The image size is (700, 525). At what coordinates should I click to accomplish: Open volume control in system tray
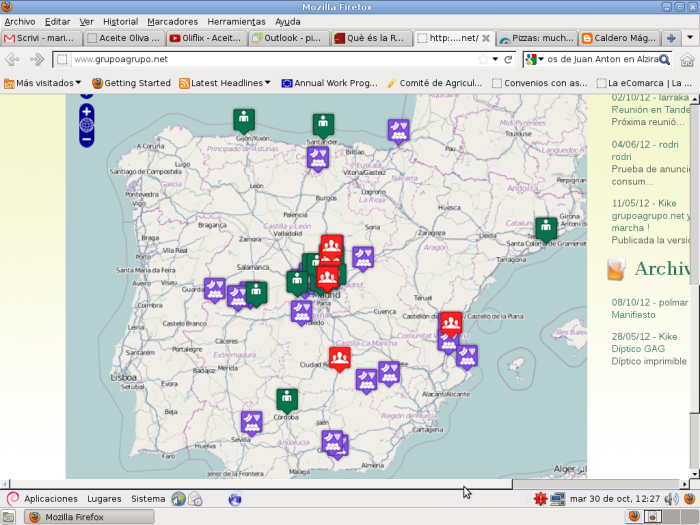pyautogui.click(x=671, y=499)
